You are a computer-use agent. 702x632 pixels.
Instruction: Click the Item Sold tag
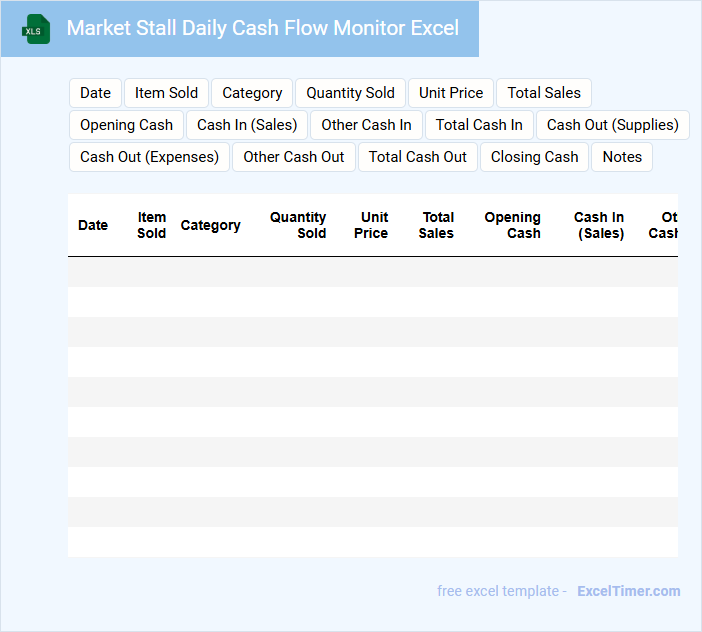click(x=166, y=93)
